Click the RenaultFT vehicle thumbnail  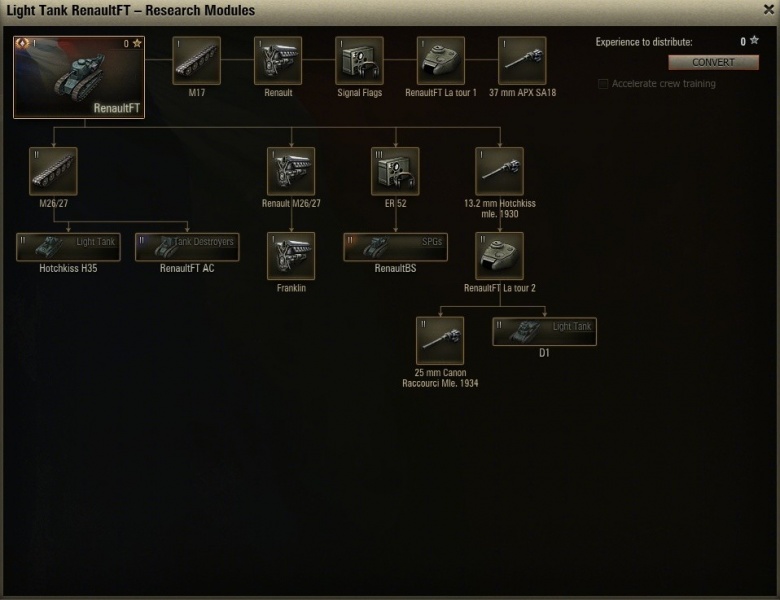pyautogui.click(x=79, y=77)
